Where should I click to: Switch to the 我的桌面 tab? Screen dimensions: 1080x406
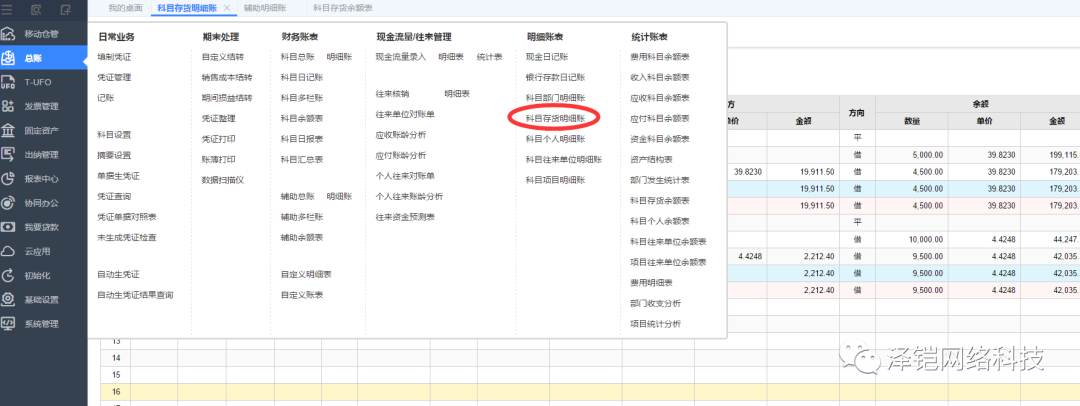point(124,8)
